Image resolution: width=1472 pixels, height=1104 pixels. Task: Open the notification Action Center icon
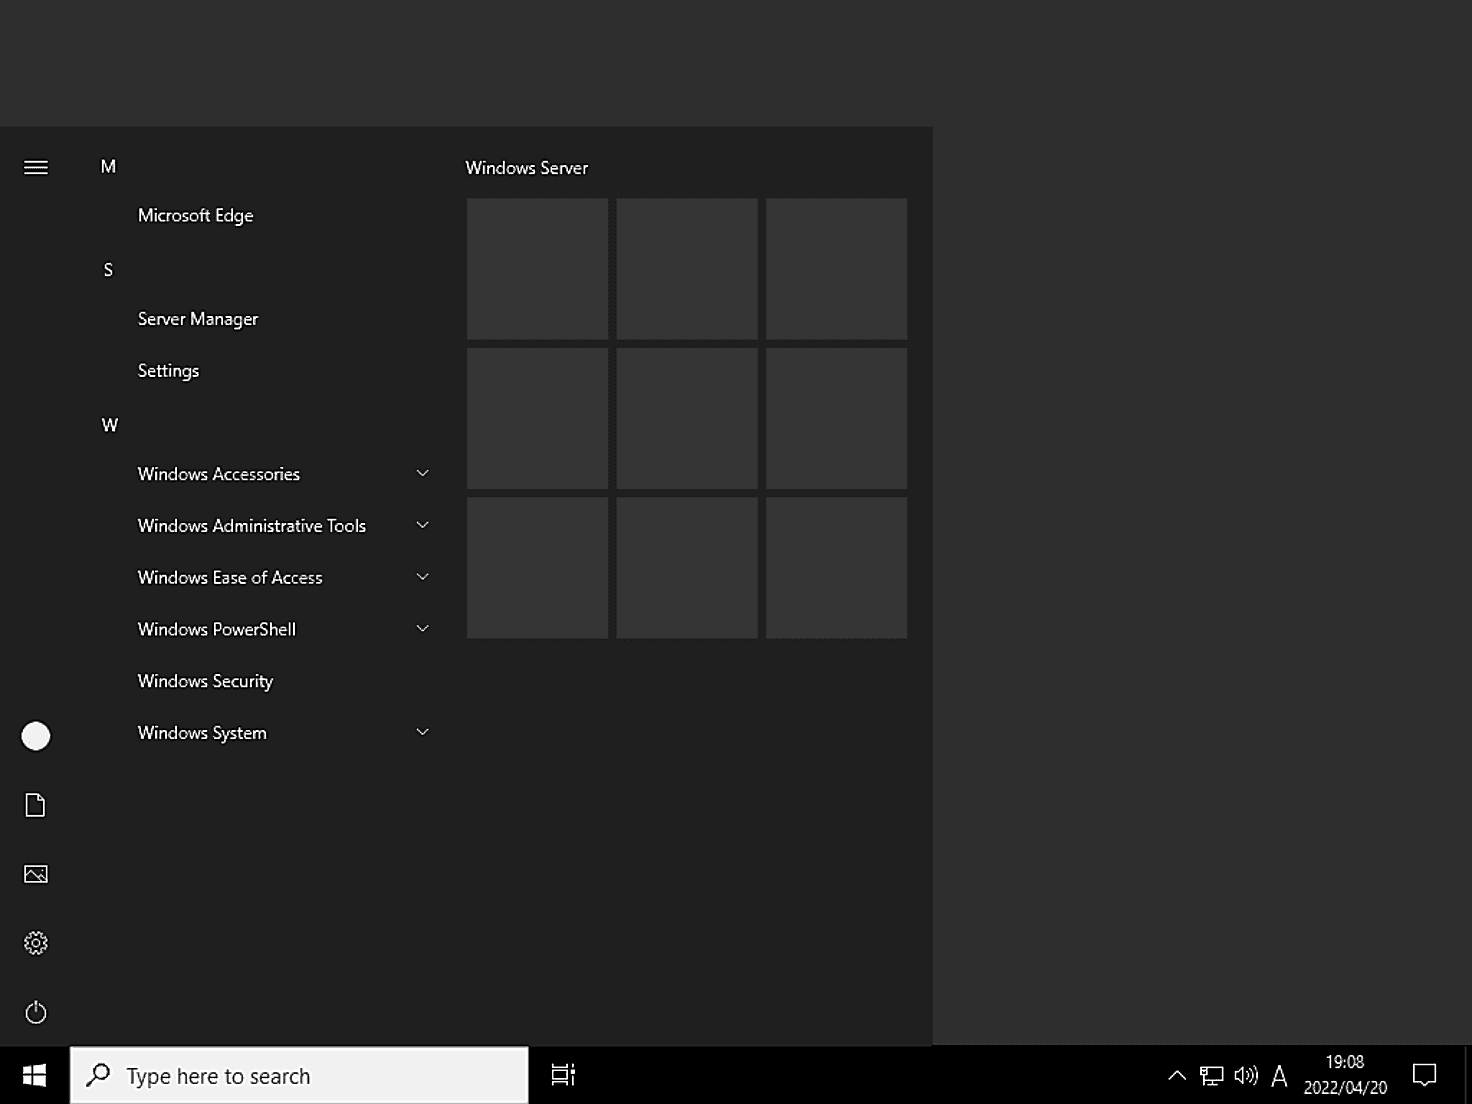pos(1424,1075)
